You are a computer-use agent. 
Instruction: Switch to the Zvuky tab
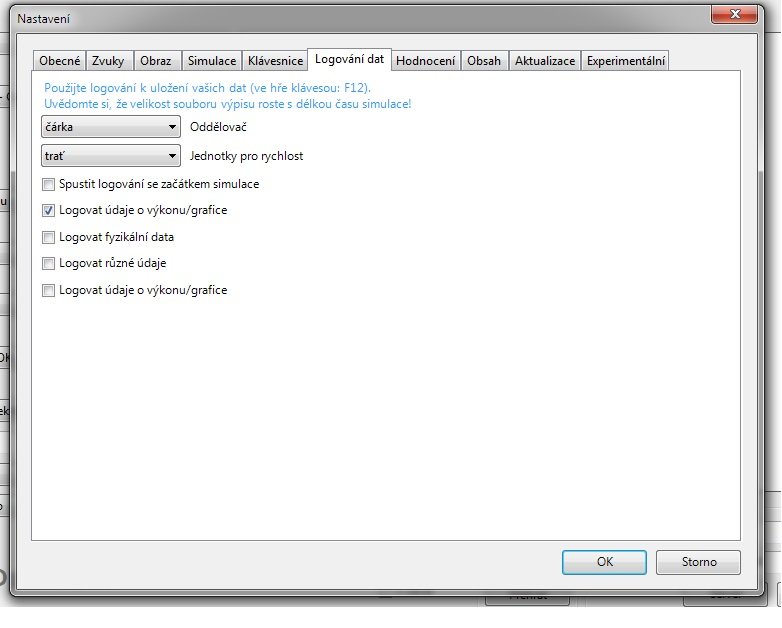click(x=108, y=61)
